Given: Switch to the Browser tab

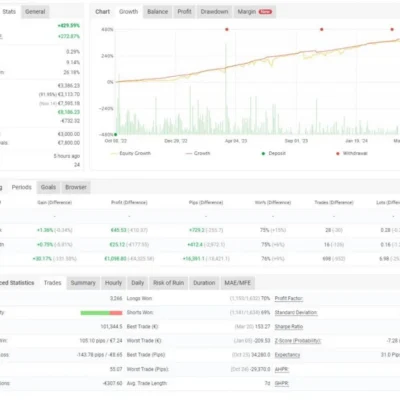Looking at the screenshot, I should pyautogui.click(x=76, y=187).
